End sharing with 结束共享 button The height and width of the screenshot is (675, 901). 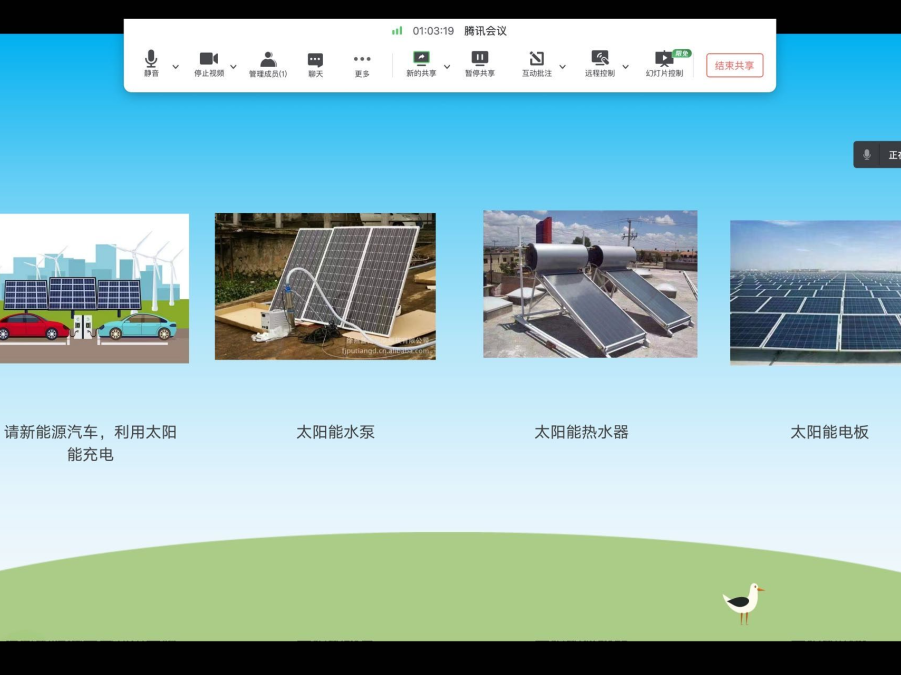tap(734, 65)
